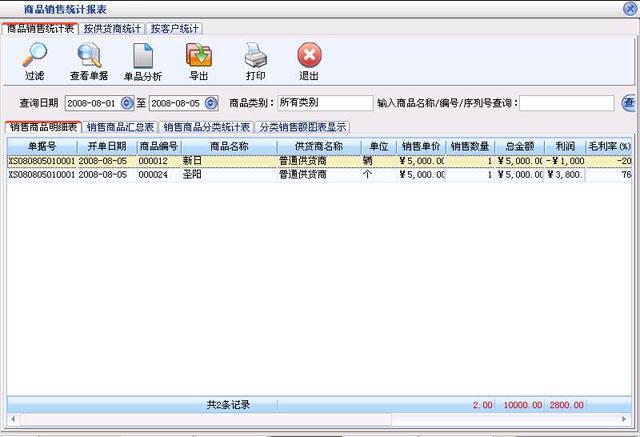Open the 销售商品分类统计表 sub-tab
Screen dimensions: 640x437
click(x=206, y=127)
